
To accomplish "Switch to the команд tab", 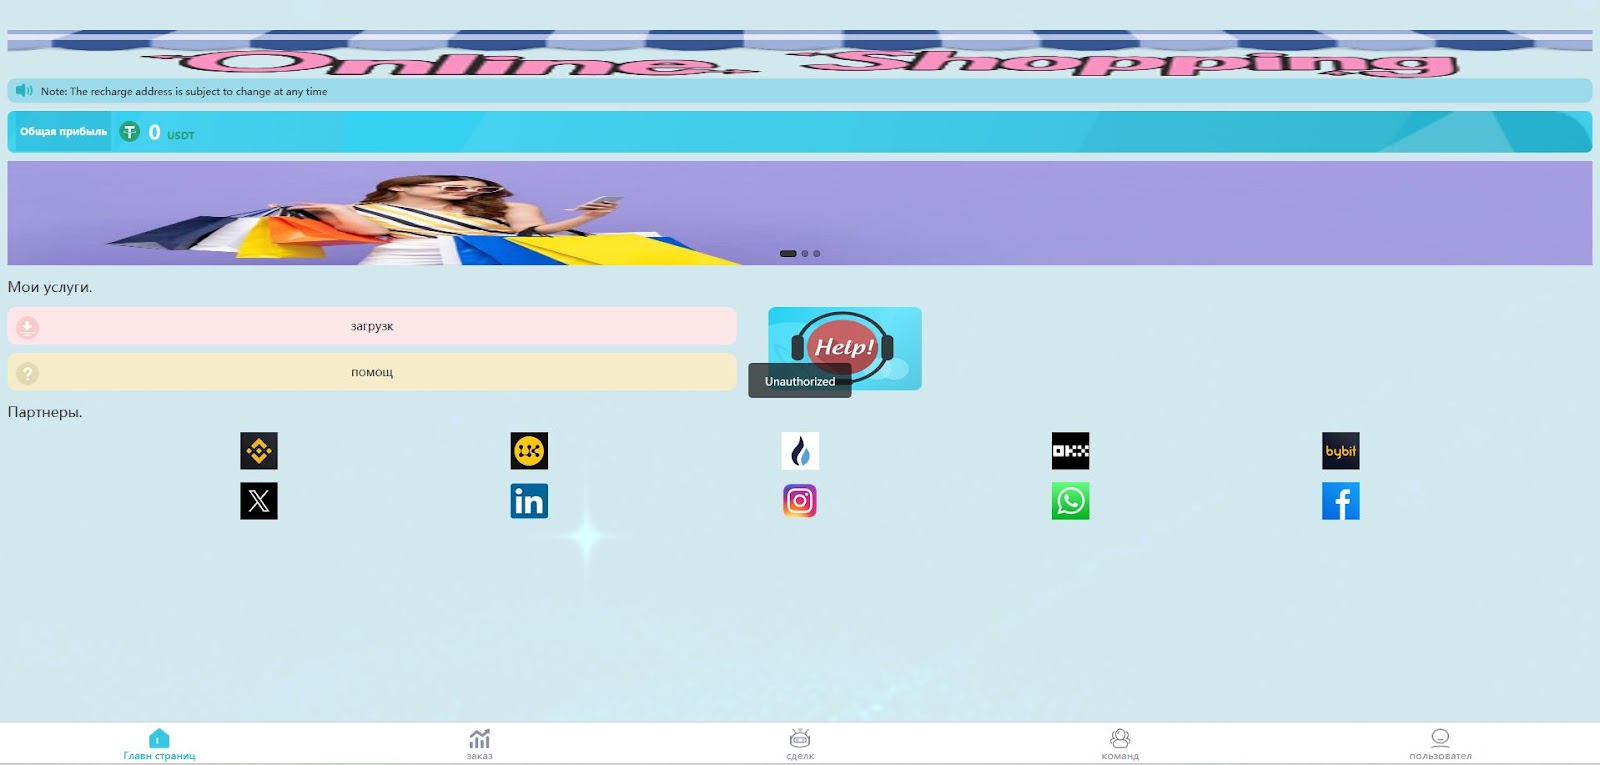I will point(1120,745).
